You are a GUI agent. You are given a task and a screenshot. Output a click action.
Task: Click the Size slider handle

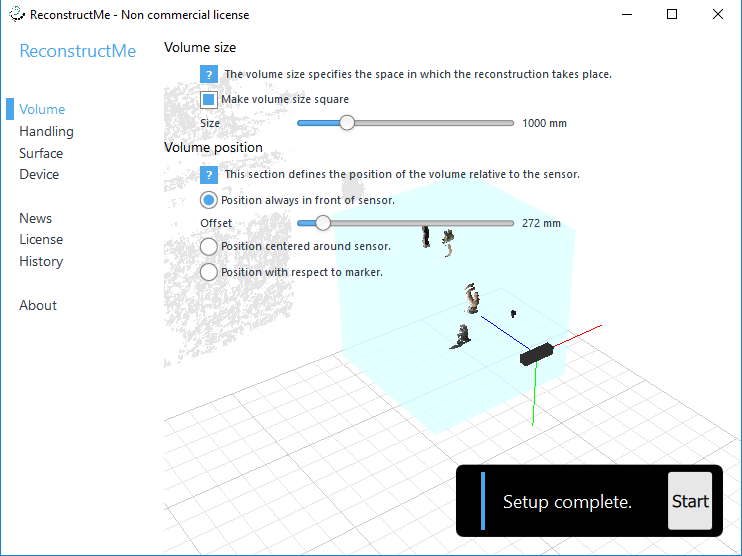coord(347,123)
